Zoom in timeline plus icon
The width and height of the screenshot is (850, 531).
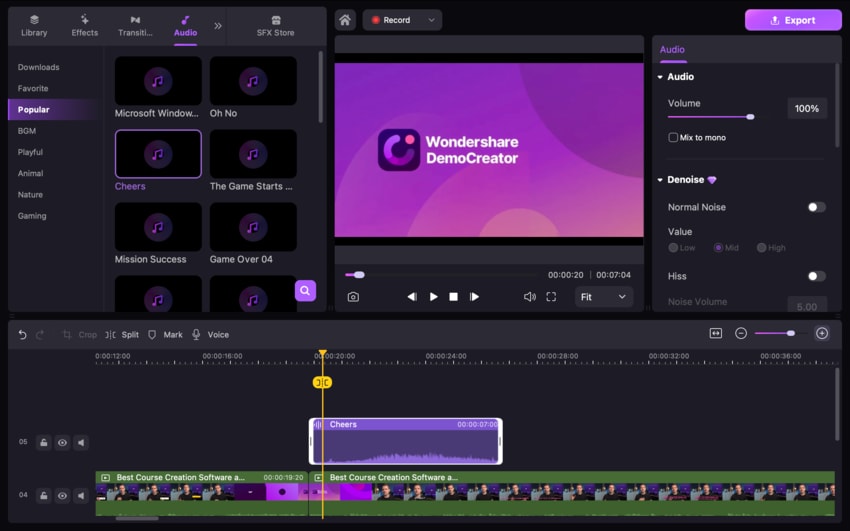(822, 333)
